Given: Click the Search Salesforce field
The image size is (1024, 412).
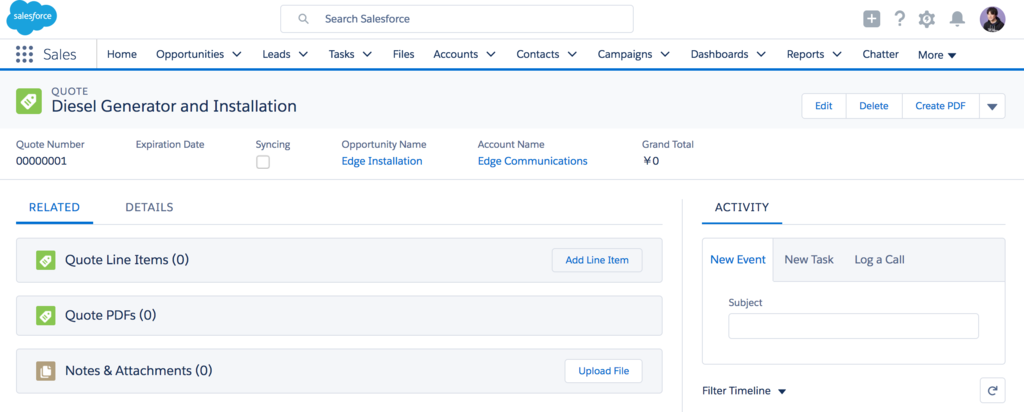Looking at the screenshot, I should (456, 19).
